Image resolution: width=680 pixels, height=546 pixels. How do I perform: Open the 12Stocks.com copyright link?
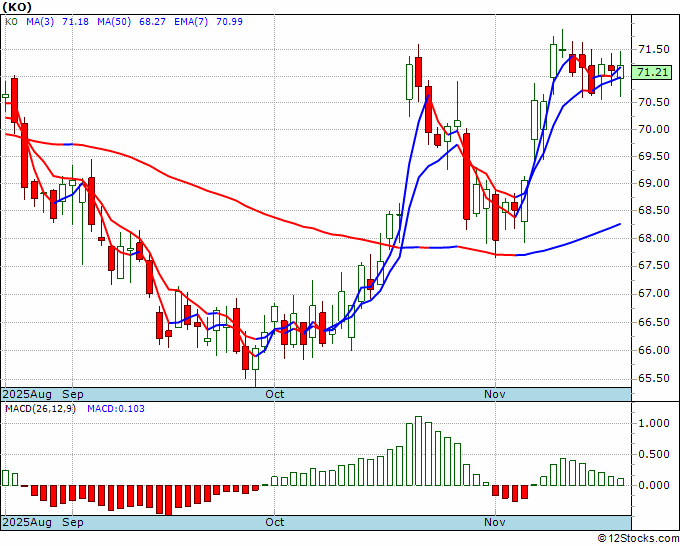click(x=638, y=538)
